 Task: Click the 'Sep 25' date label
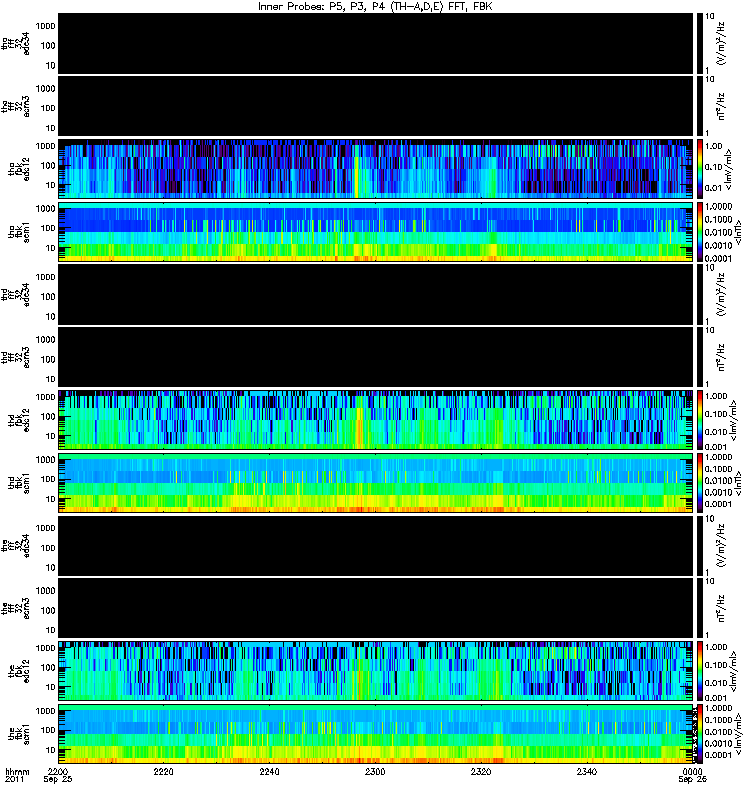(x=58, y=780)
